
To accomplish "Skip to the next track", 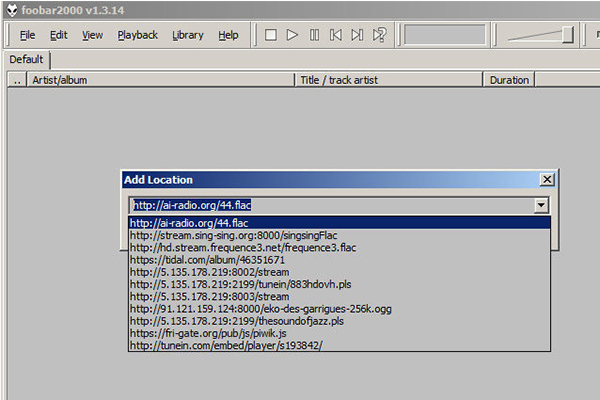I will coord(357,35).
